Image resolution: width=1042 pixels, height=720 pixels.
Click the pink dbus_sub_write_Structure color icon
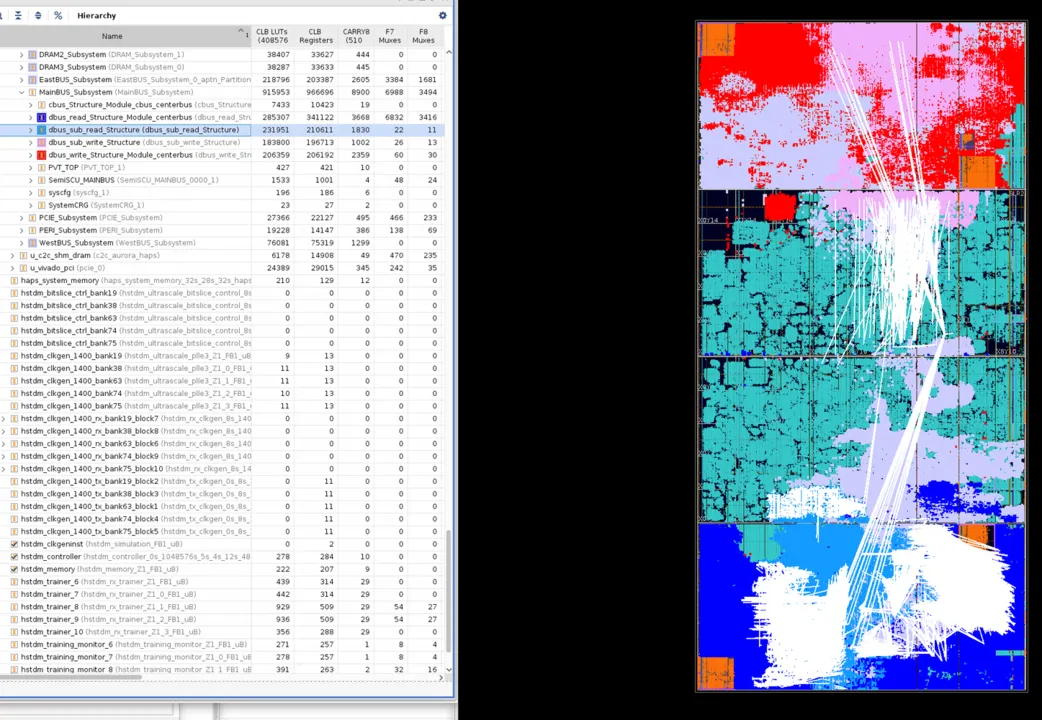[41, 142]
